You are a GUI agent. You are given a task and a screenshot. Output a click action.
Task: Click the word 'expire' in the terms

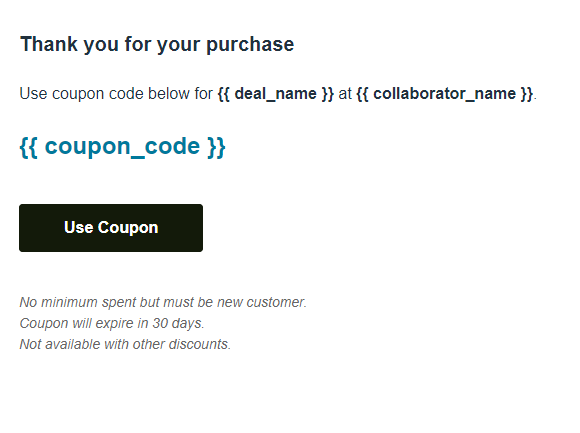[115, 324]
